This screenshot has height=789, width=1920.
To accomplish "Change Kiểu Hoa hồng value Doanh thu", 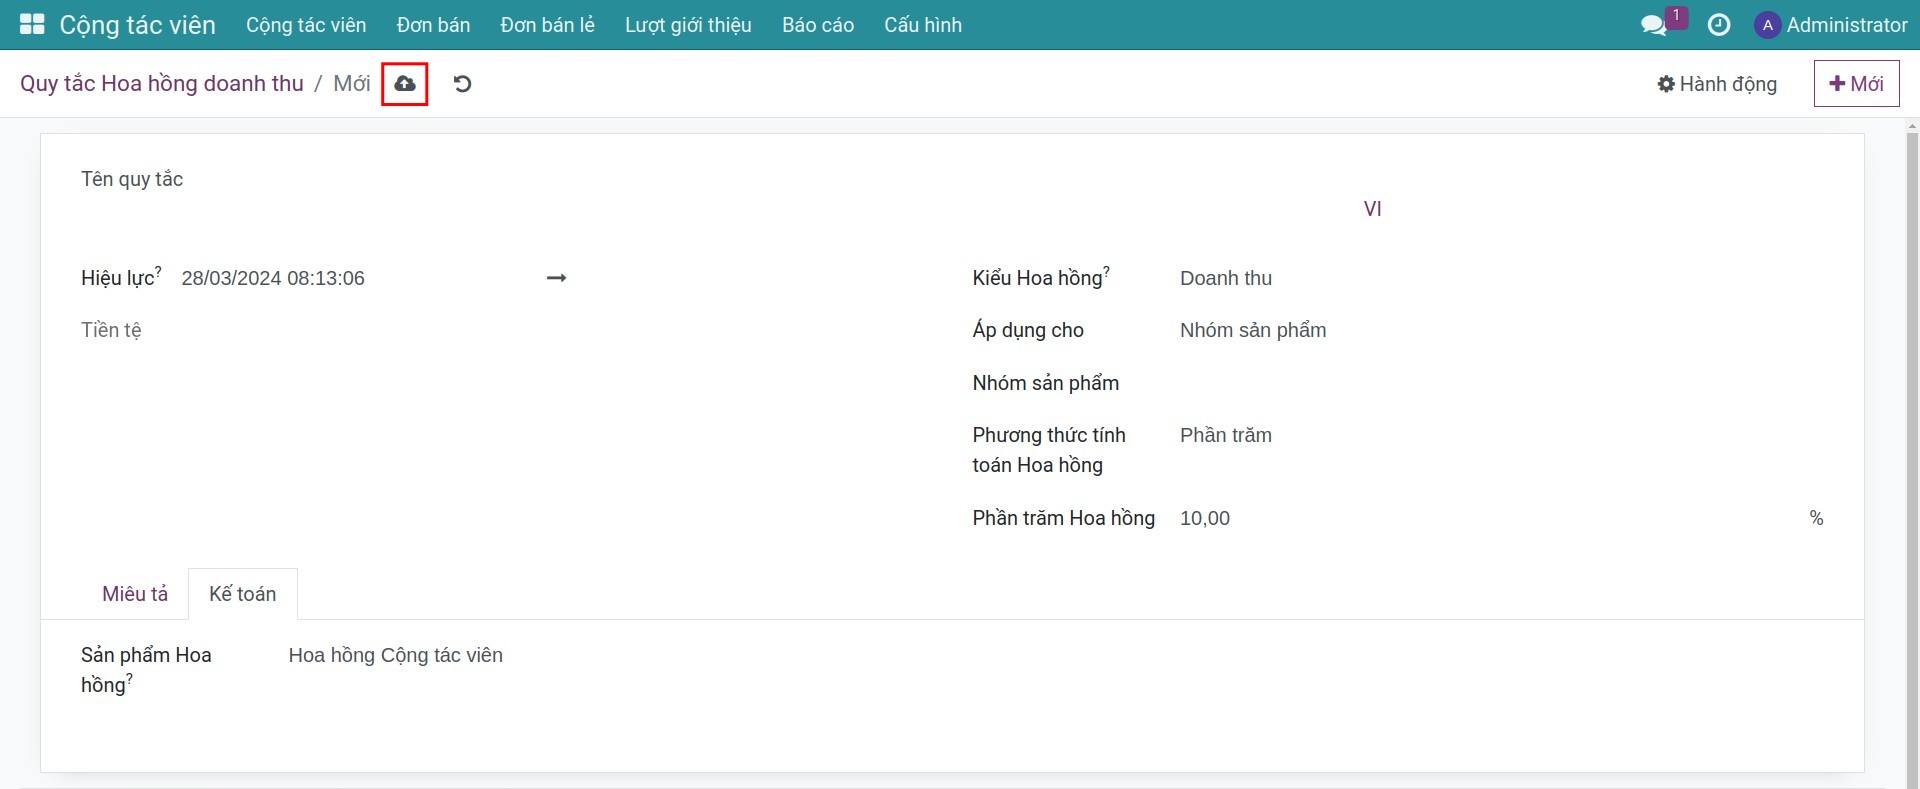I will [1501, 278].
